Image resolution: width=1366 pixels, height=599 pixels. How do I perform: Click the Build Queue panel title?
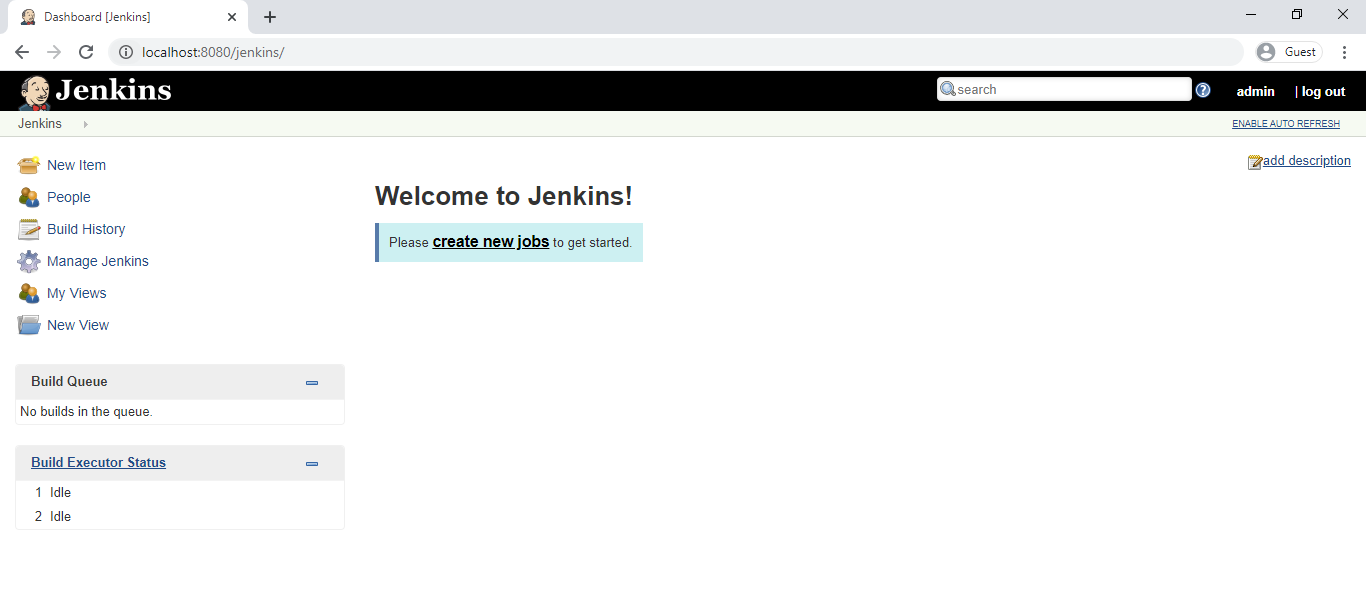click(x=69, y=382)
